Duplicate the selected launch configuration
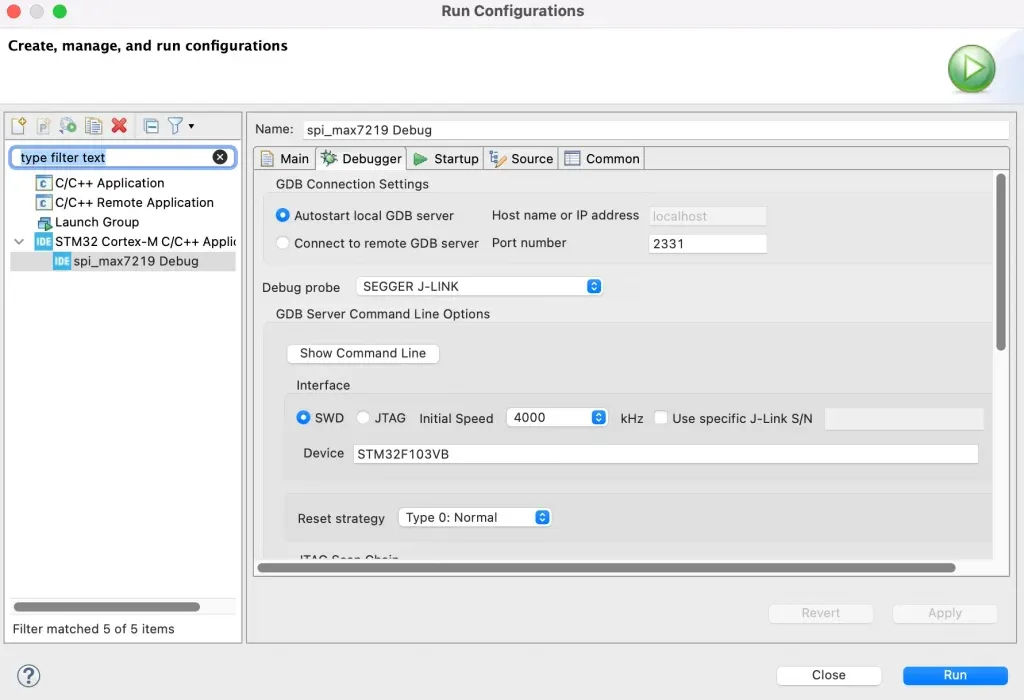 pyautogui.click(x=93, y=126)
